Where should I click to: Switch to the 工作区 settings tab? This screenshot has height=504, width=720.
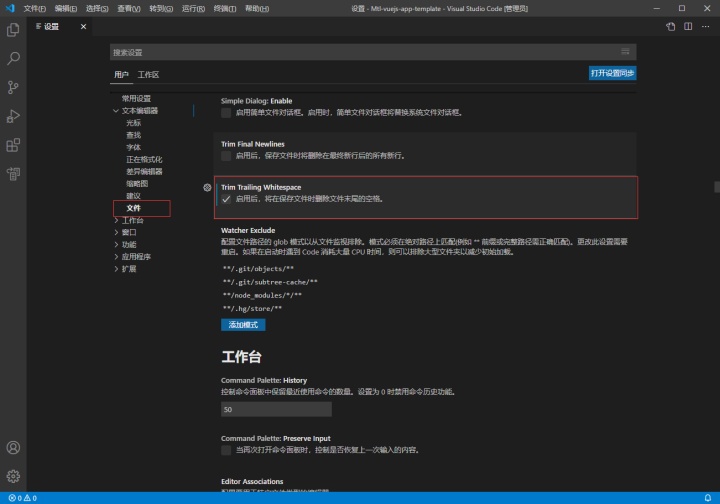click(x=148, y=74)
